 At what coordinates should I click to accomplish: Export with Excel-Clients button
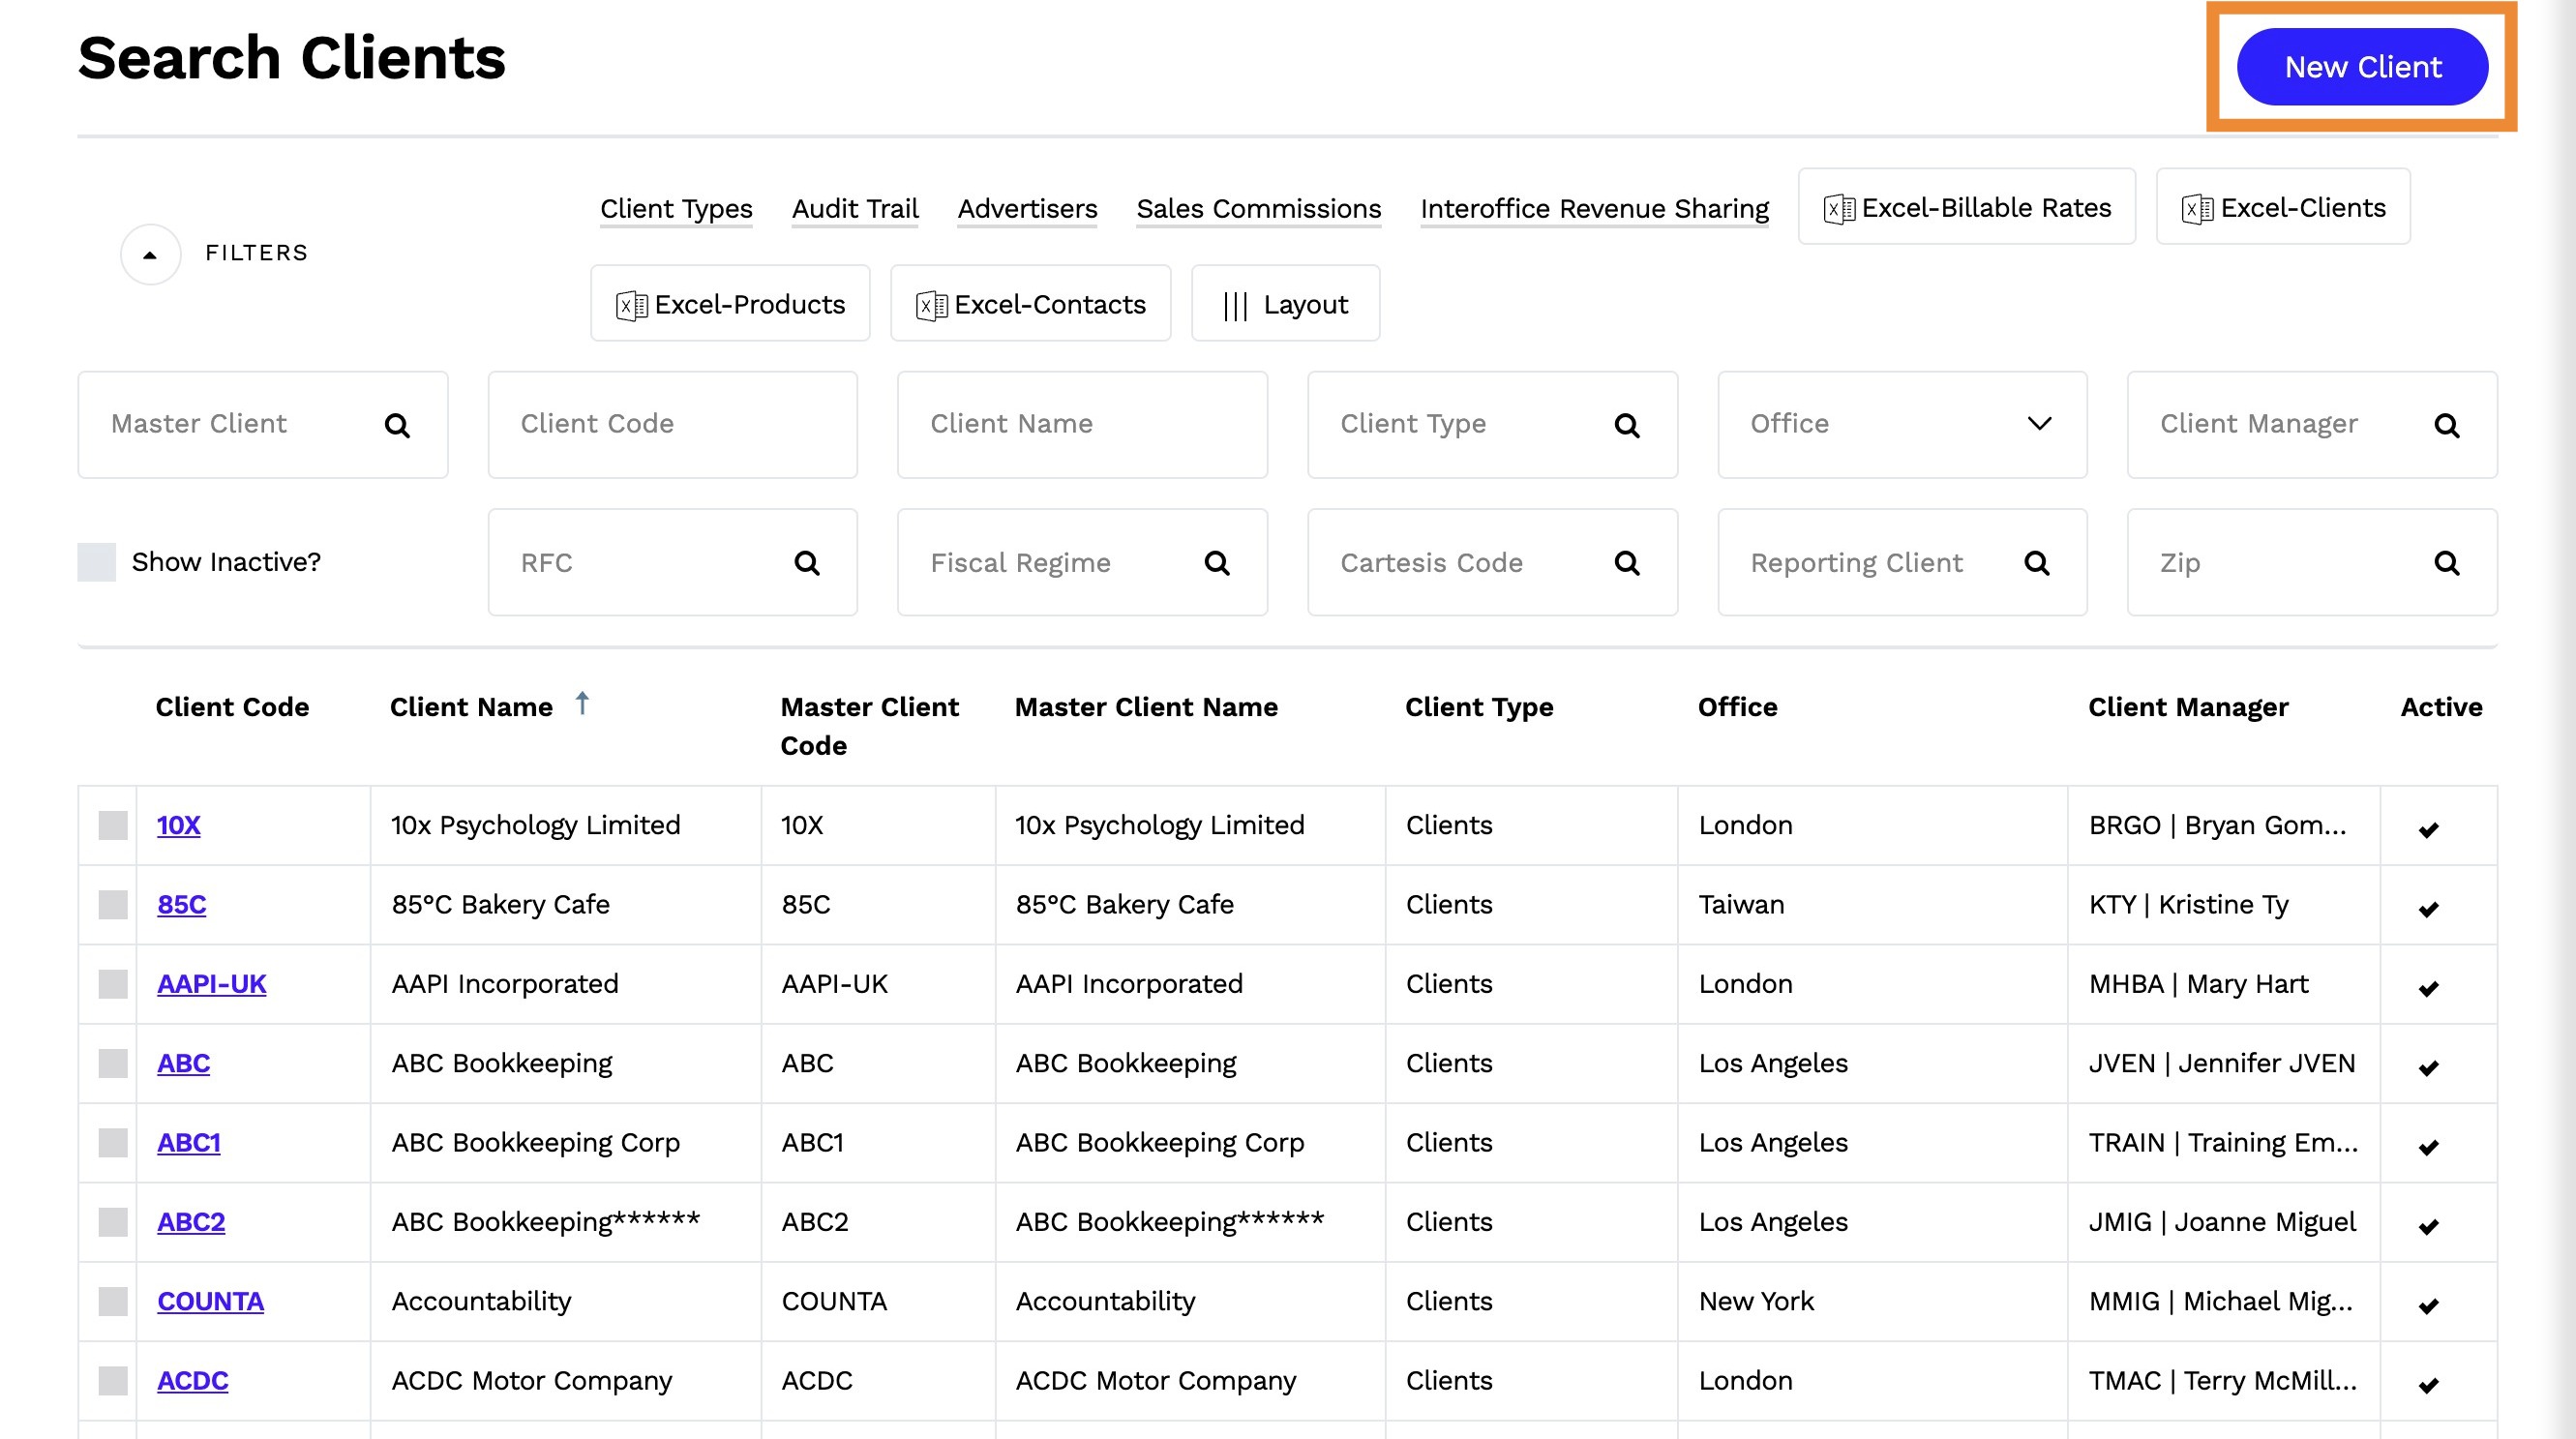point(2283,207)
